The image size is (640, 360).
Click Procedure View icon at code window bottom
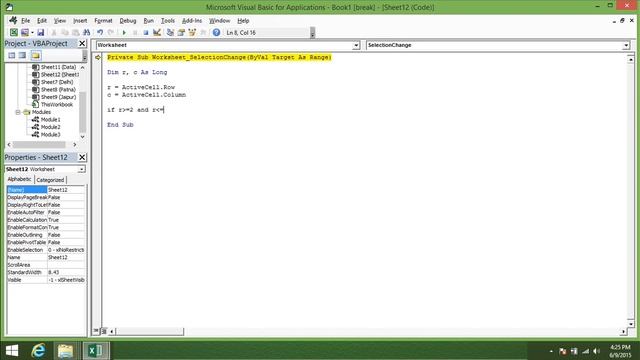tap(96, 331)
